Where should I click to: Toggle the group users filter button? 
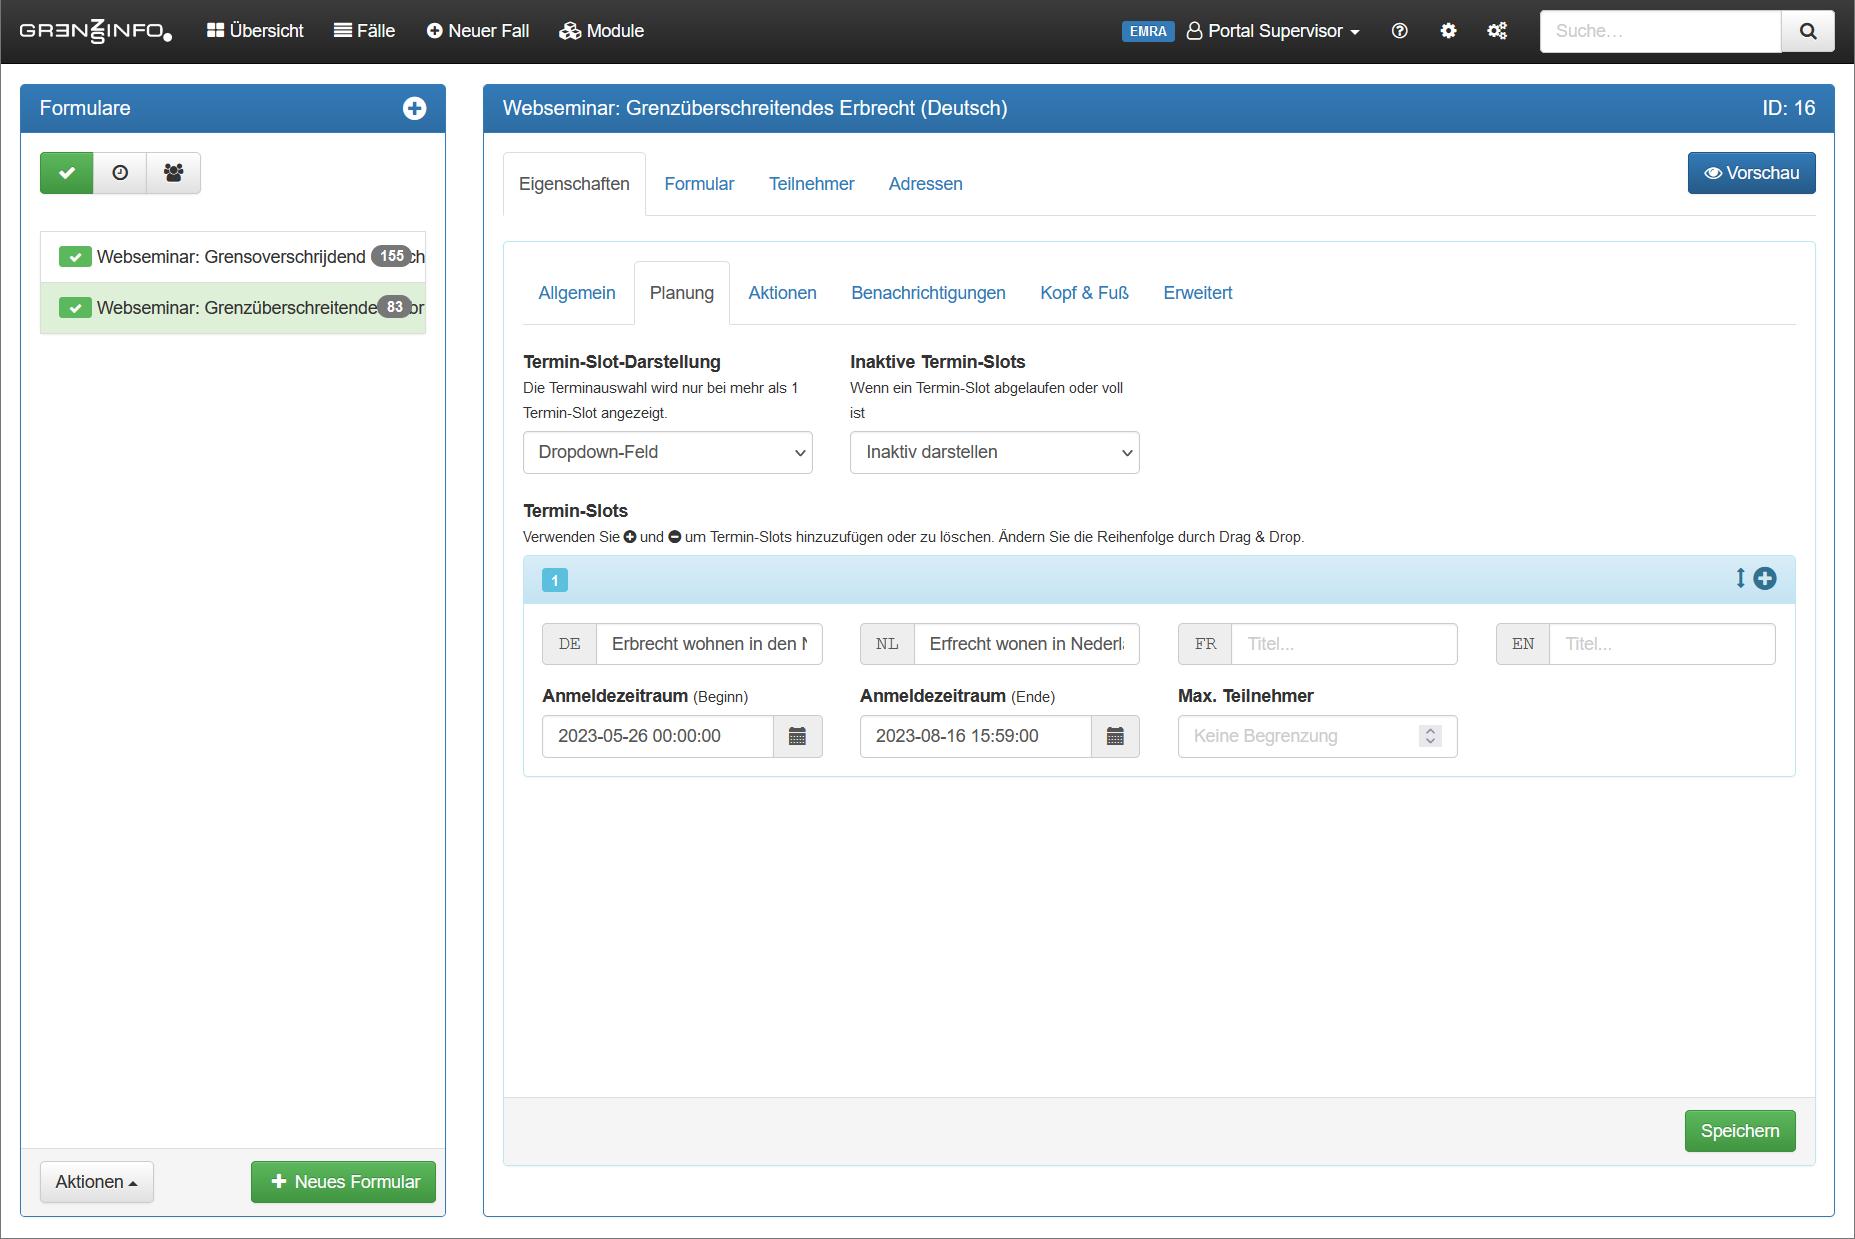[173, 173]
